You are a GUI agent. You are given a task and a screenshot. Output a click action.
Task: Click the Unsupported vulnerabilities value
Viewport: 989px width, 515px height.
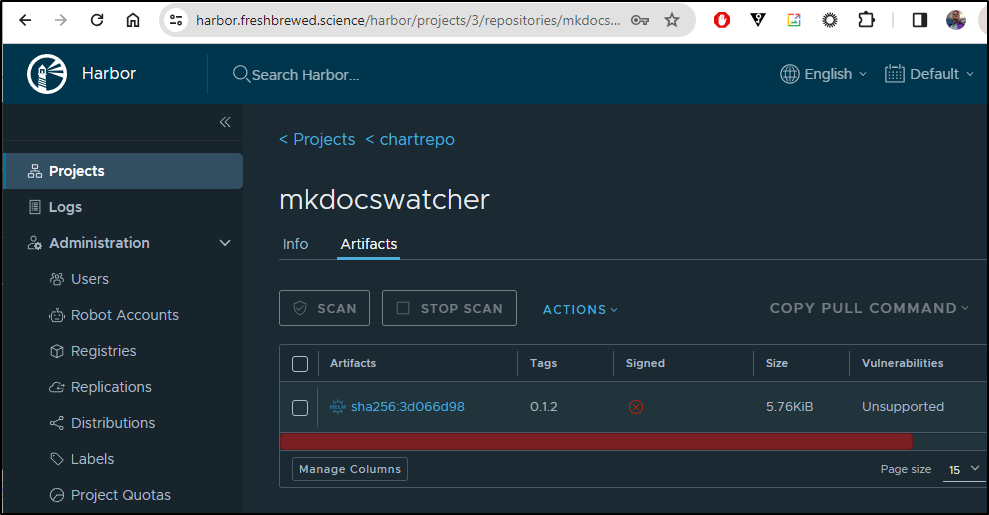point(903,407)
